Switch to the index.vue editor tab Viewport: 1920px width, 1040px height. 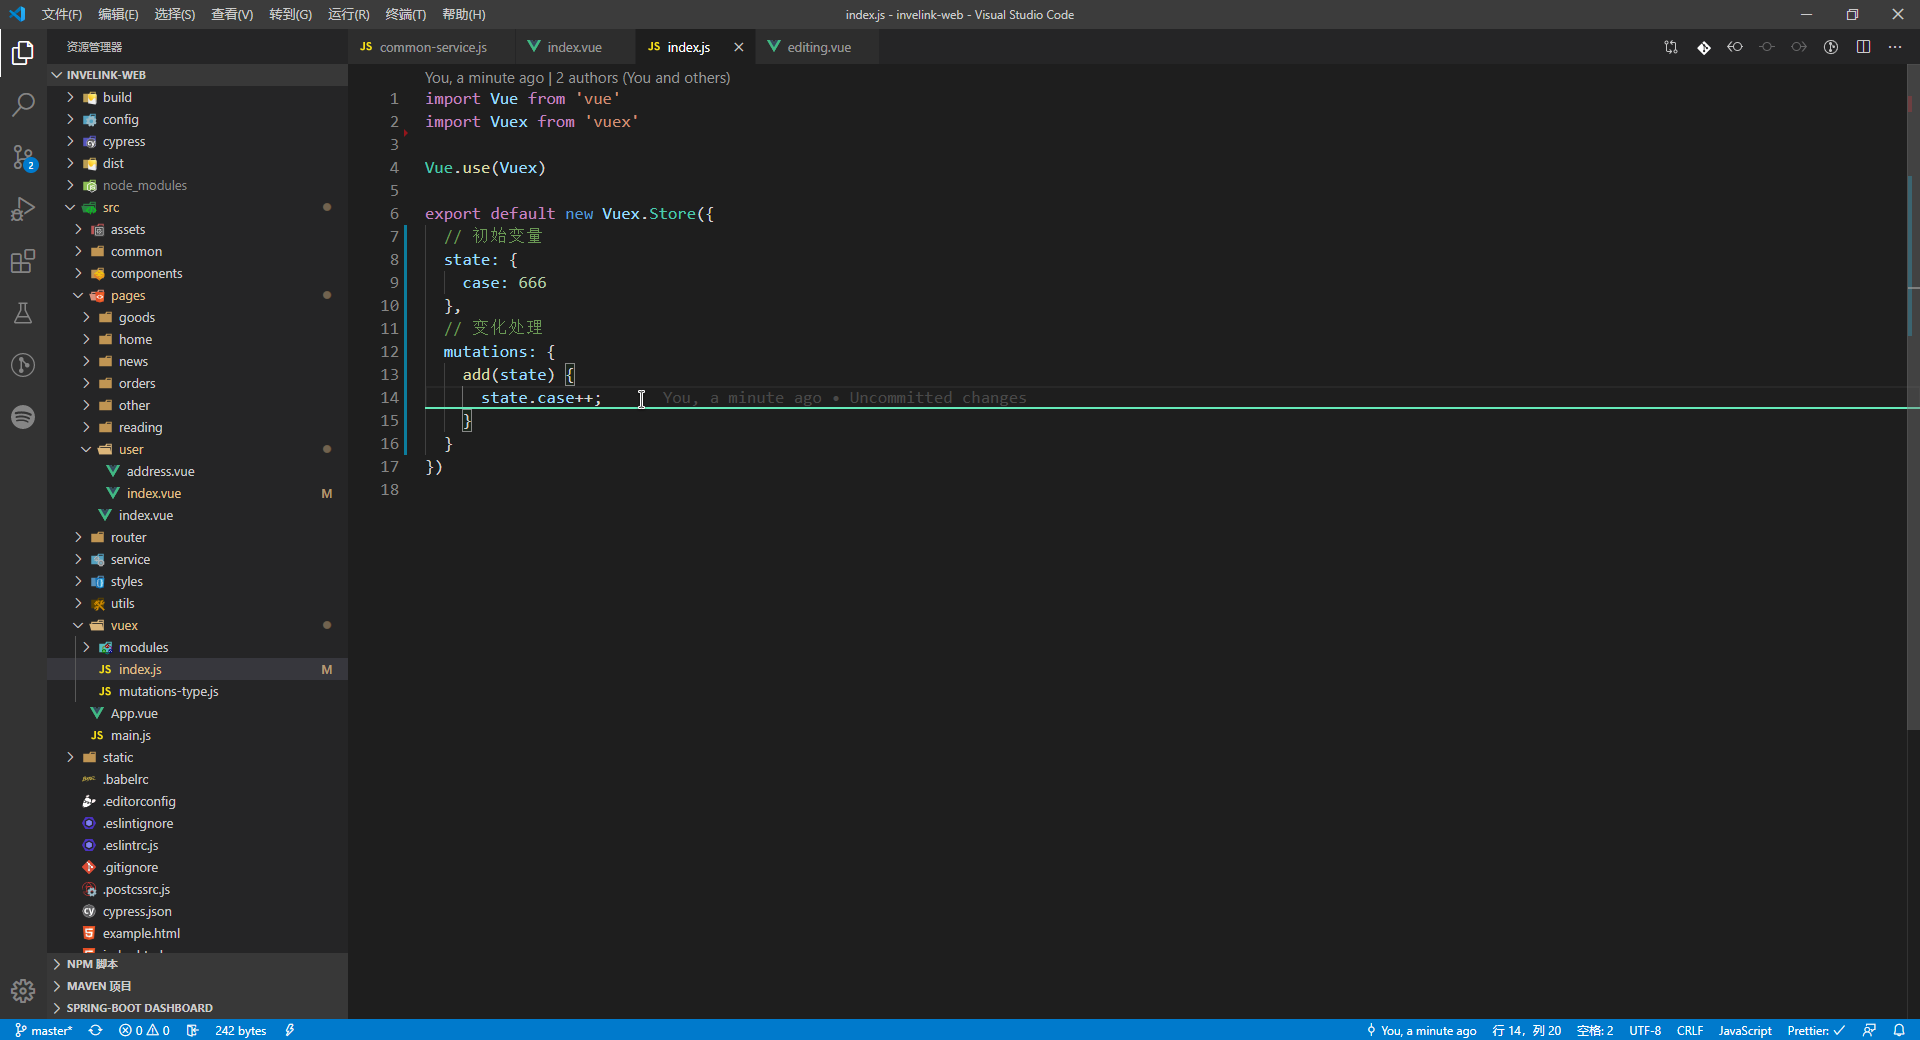(574, 47)
